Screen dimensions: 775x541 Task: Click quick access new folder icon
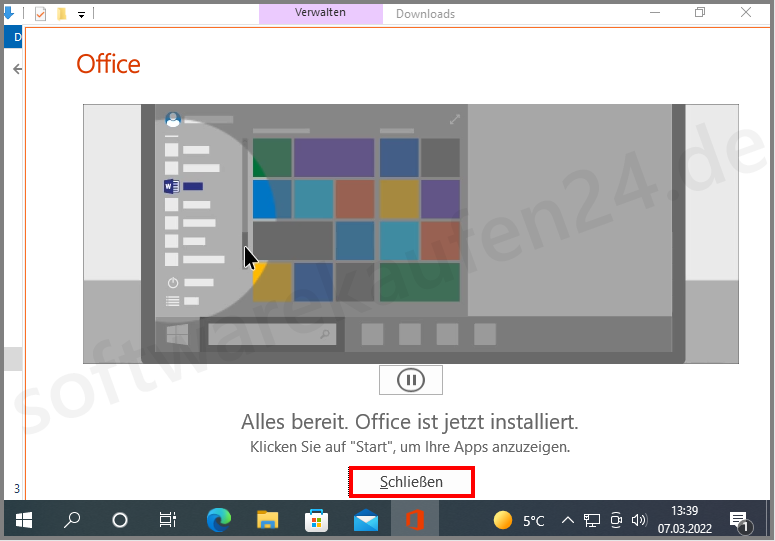(61, 13)
